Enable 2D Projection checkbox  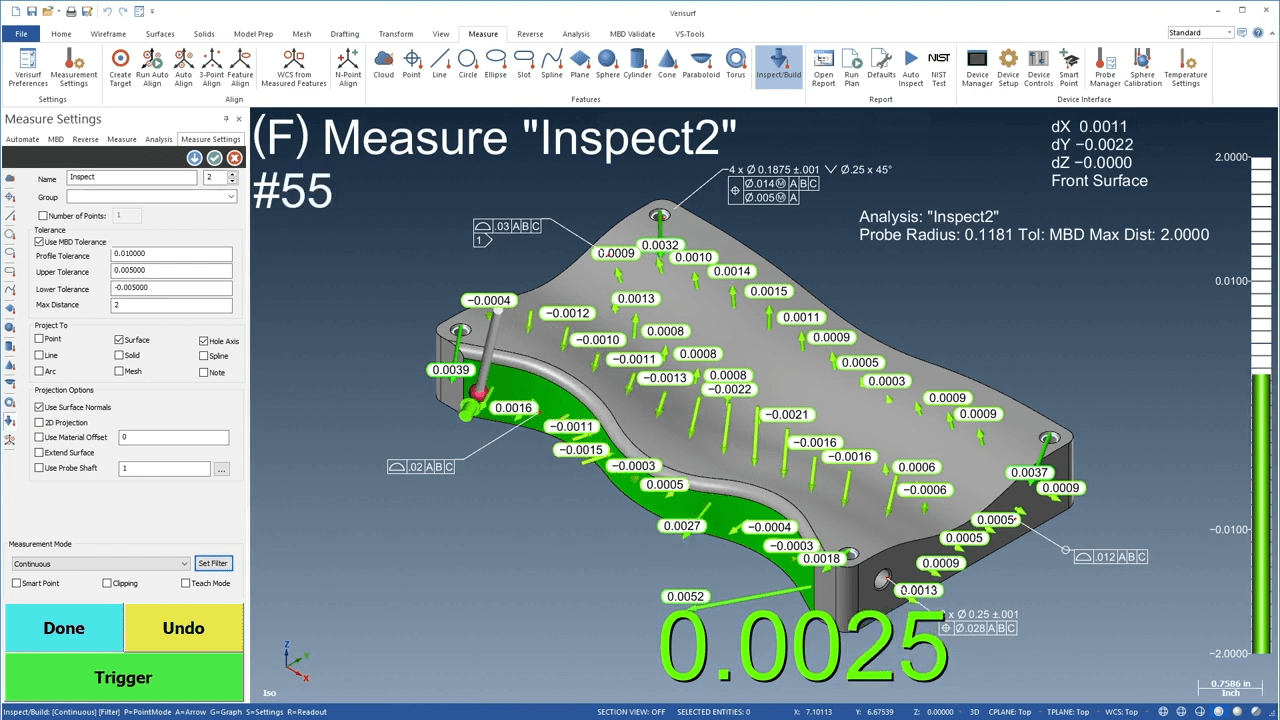tap(39, 423)
